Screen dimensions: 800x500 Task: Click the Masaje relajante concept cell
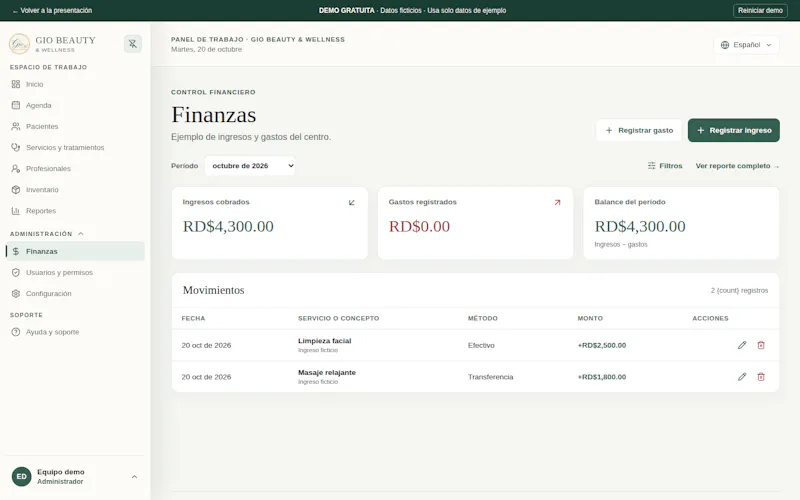coord(327,377)
